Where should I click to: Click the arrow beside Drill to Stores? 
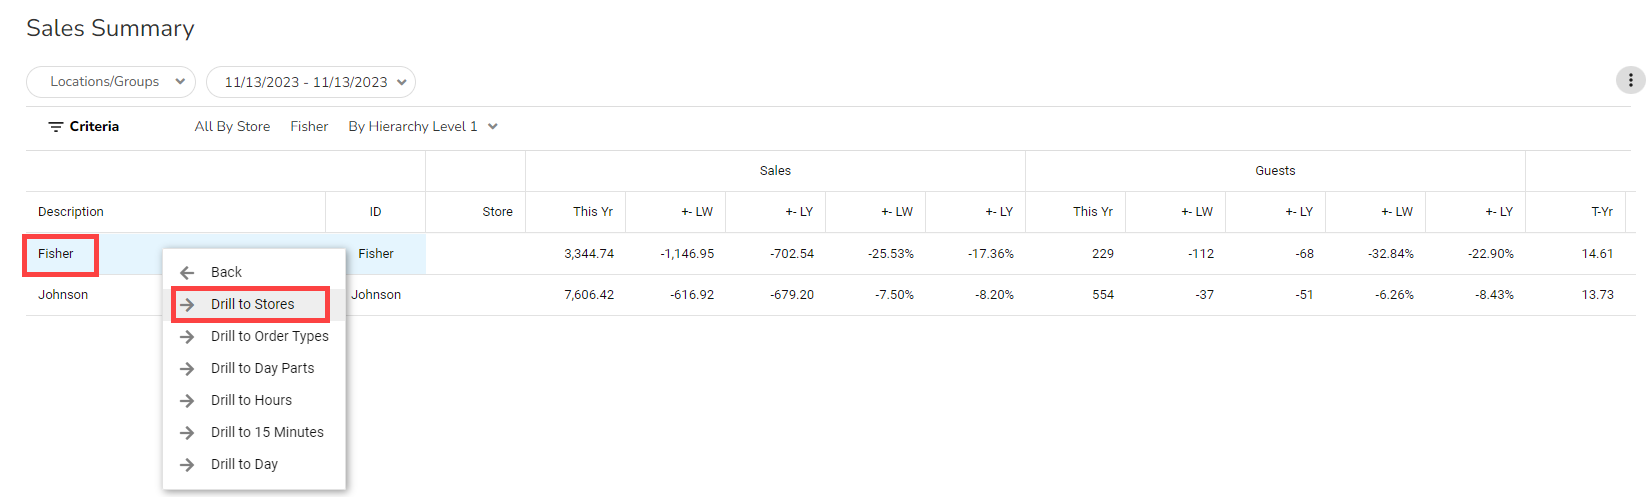pyautogui.click(x=187, y=304)
